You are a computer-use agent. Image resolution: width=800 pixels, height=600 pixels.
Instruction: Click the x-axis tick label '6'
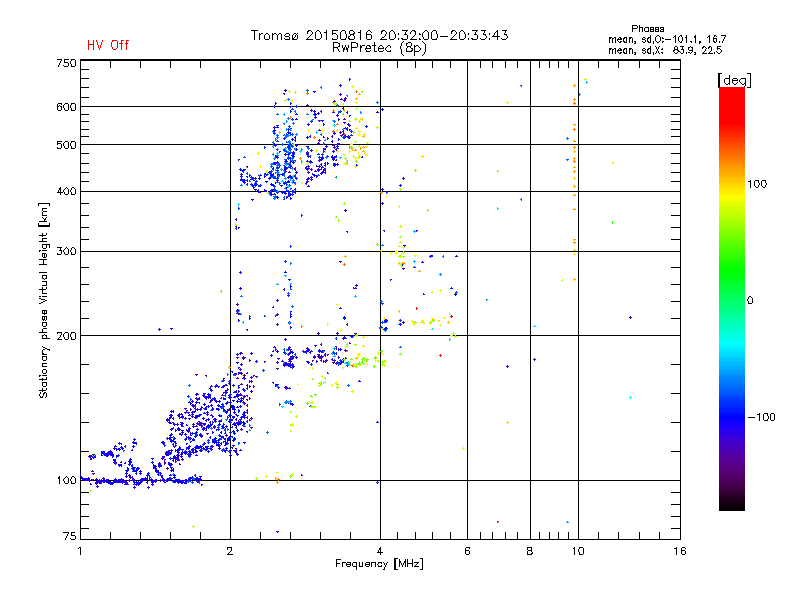(x=467, y=551)
